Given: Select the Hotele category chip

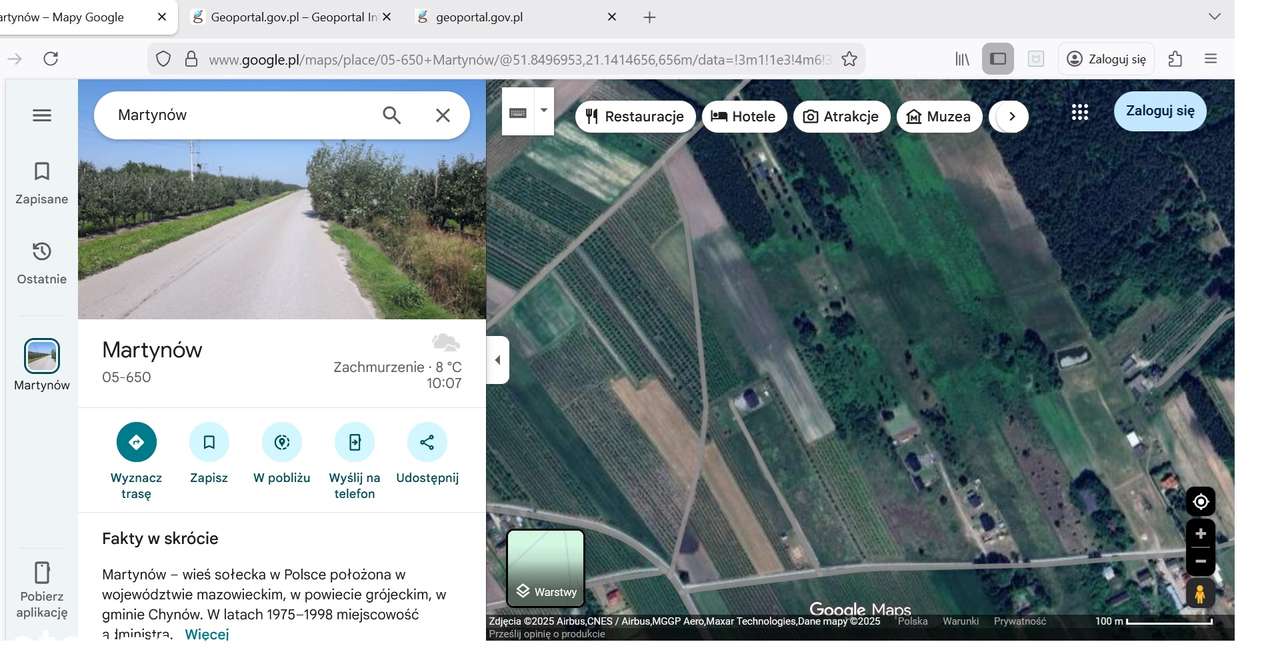Looking at the screenshot, I should pyautogui.click(x=743, y=116).
